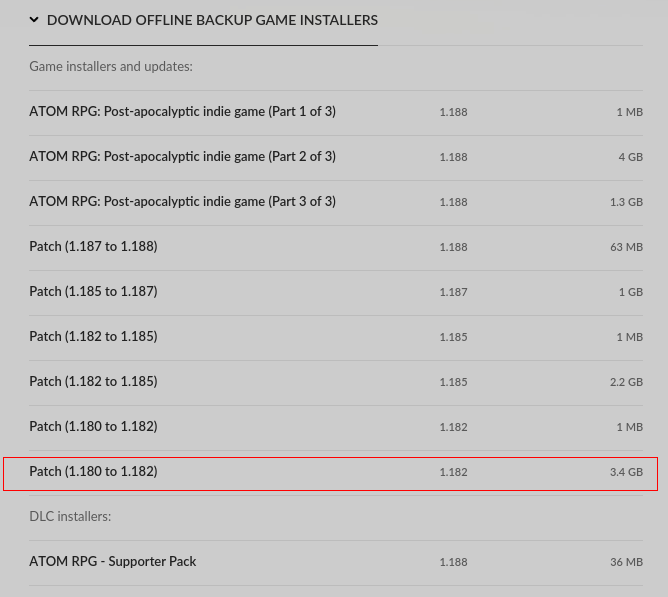The height and width of the screenshot is (597, 668).
Task: Download the 1 MB Patch (1.180 to 1.182)
Action: 336,427
